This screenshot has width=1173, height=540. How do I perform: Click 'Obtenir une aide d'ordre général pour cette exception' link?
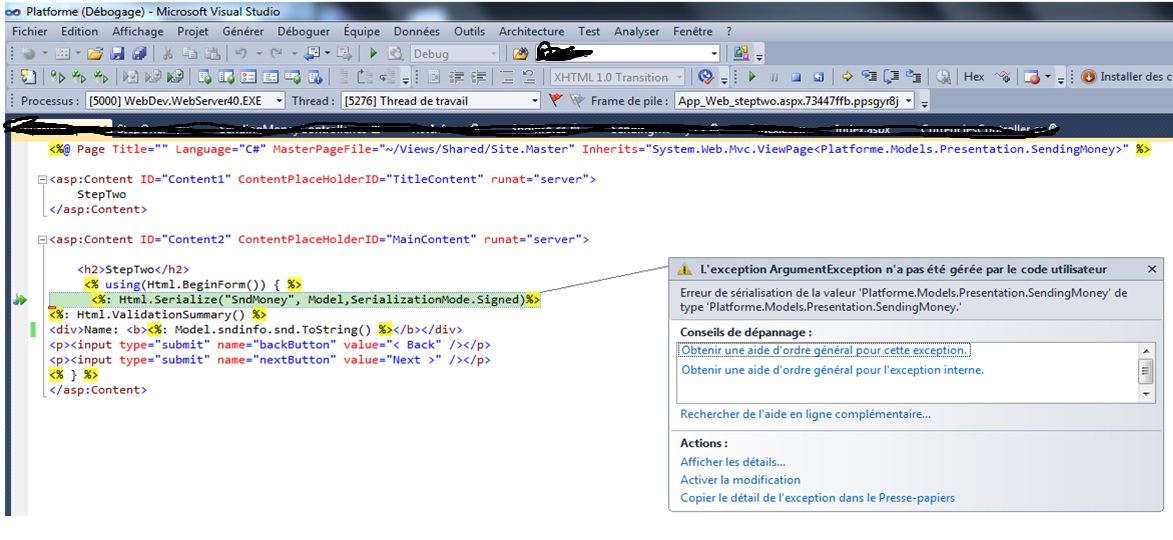(x=824, y=350)
